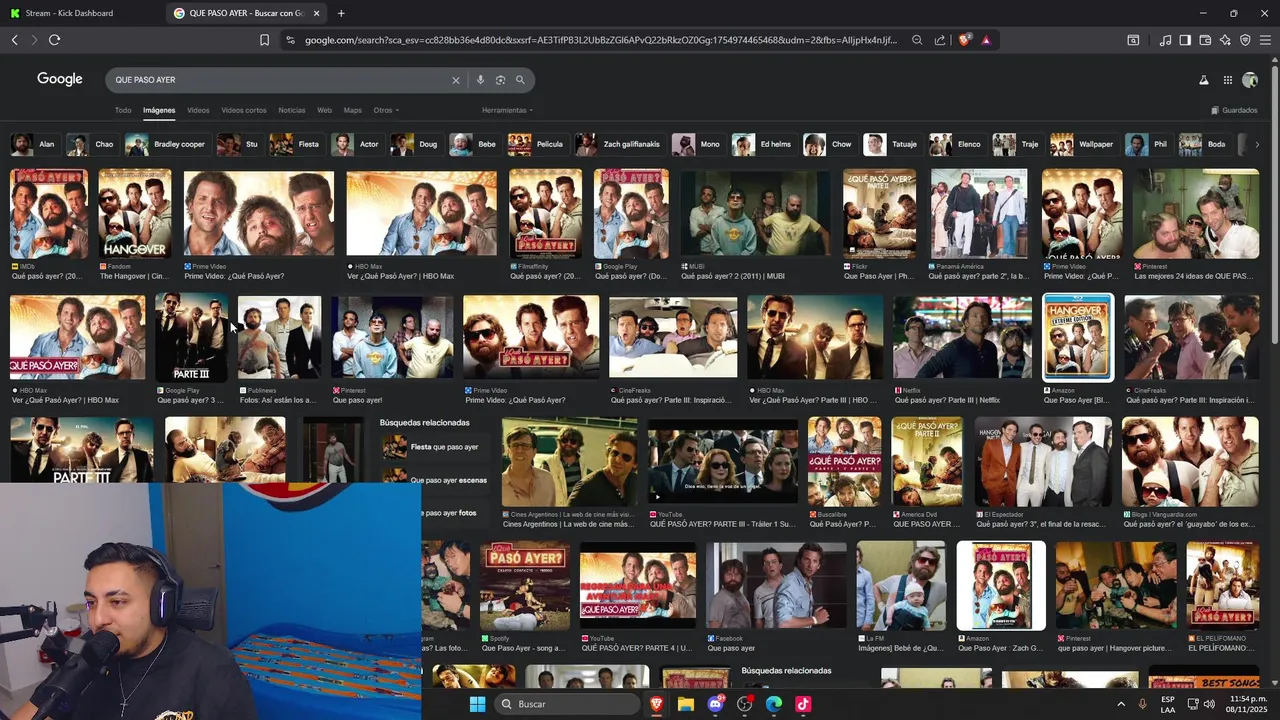The width and height of the screenshot is (1280, 720).
Task: Share this page from the address bar
Action: click(x=940, y=40)
